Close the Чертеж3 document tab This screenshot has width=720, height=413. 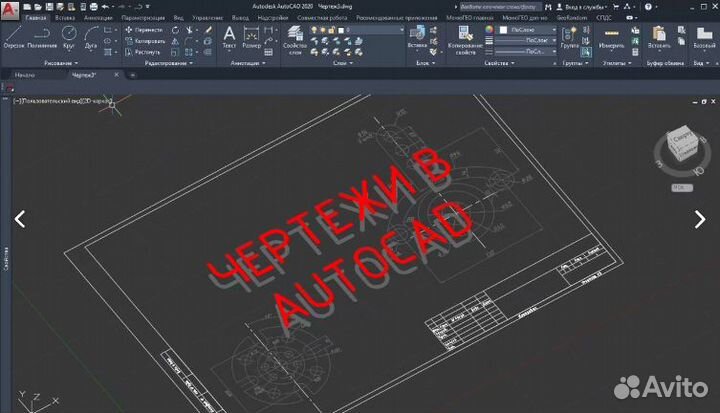(x=117, y=74)
